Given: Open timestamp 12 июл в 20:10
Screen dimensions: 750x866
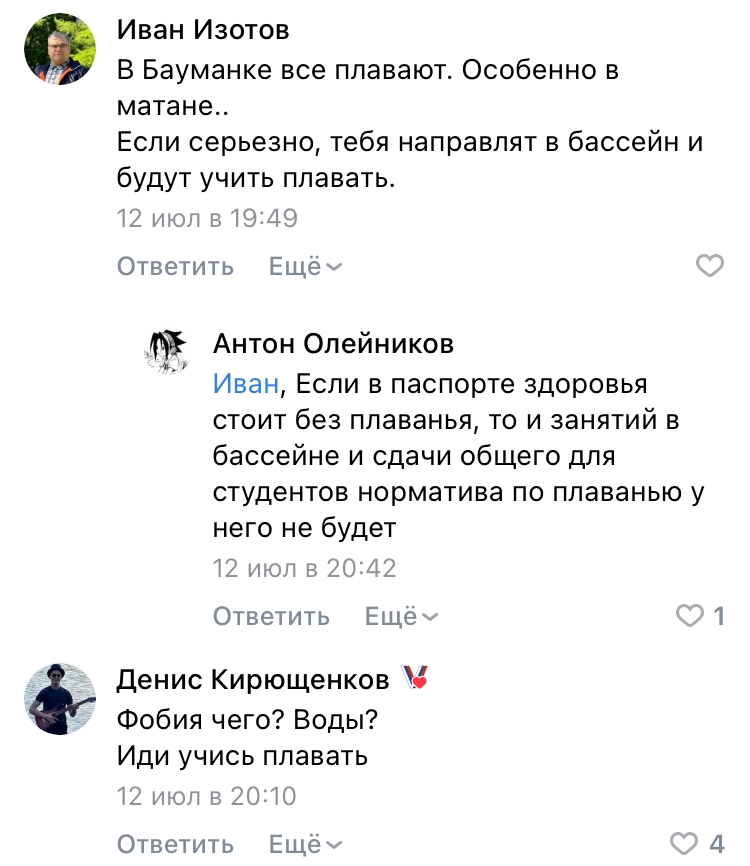Looking at the screenshot, I should click(207, 797).
